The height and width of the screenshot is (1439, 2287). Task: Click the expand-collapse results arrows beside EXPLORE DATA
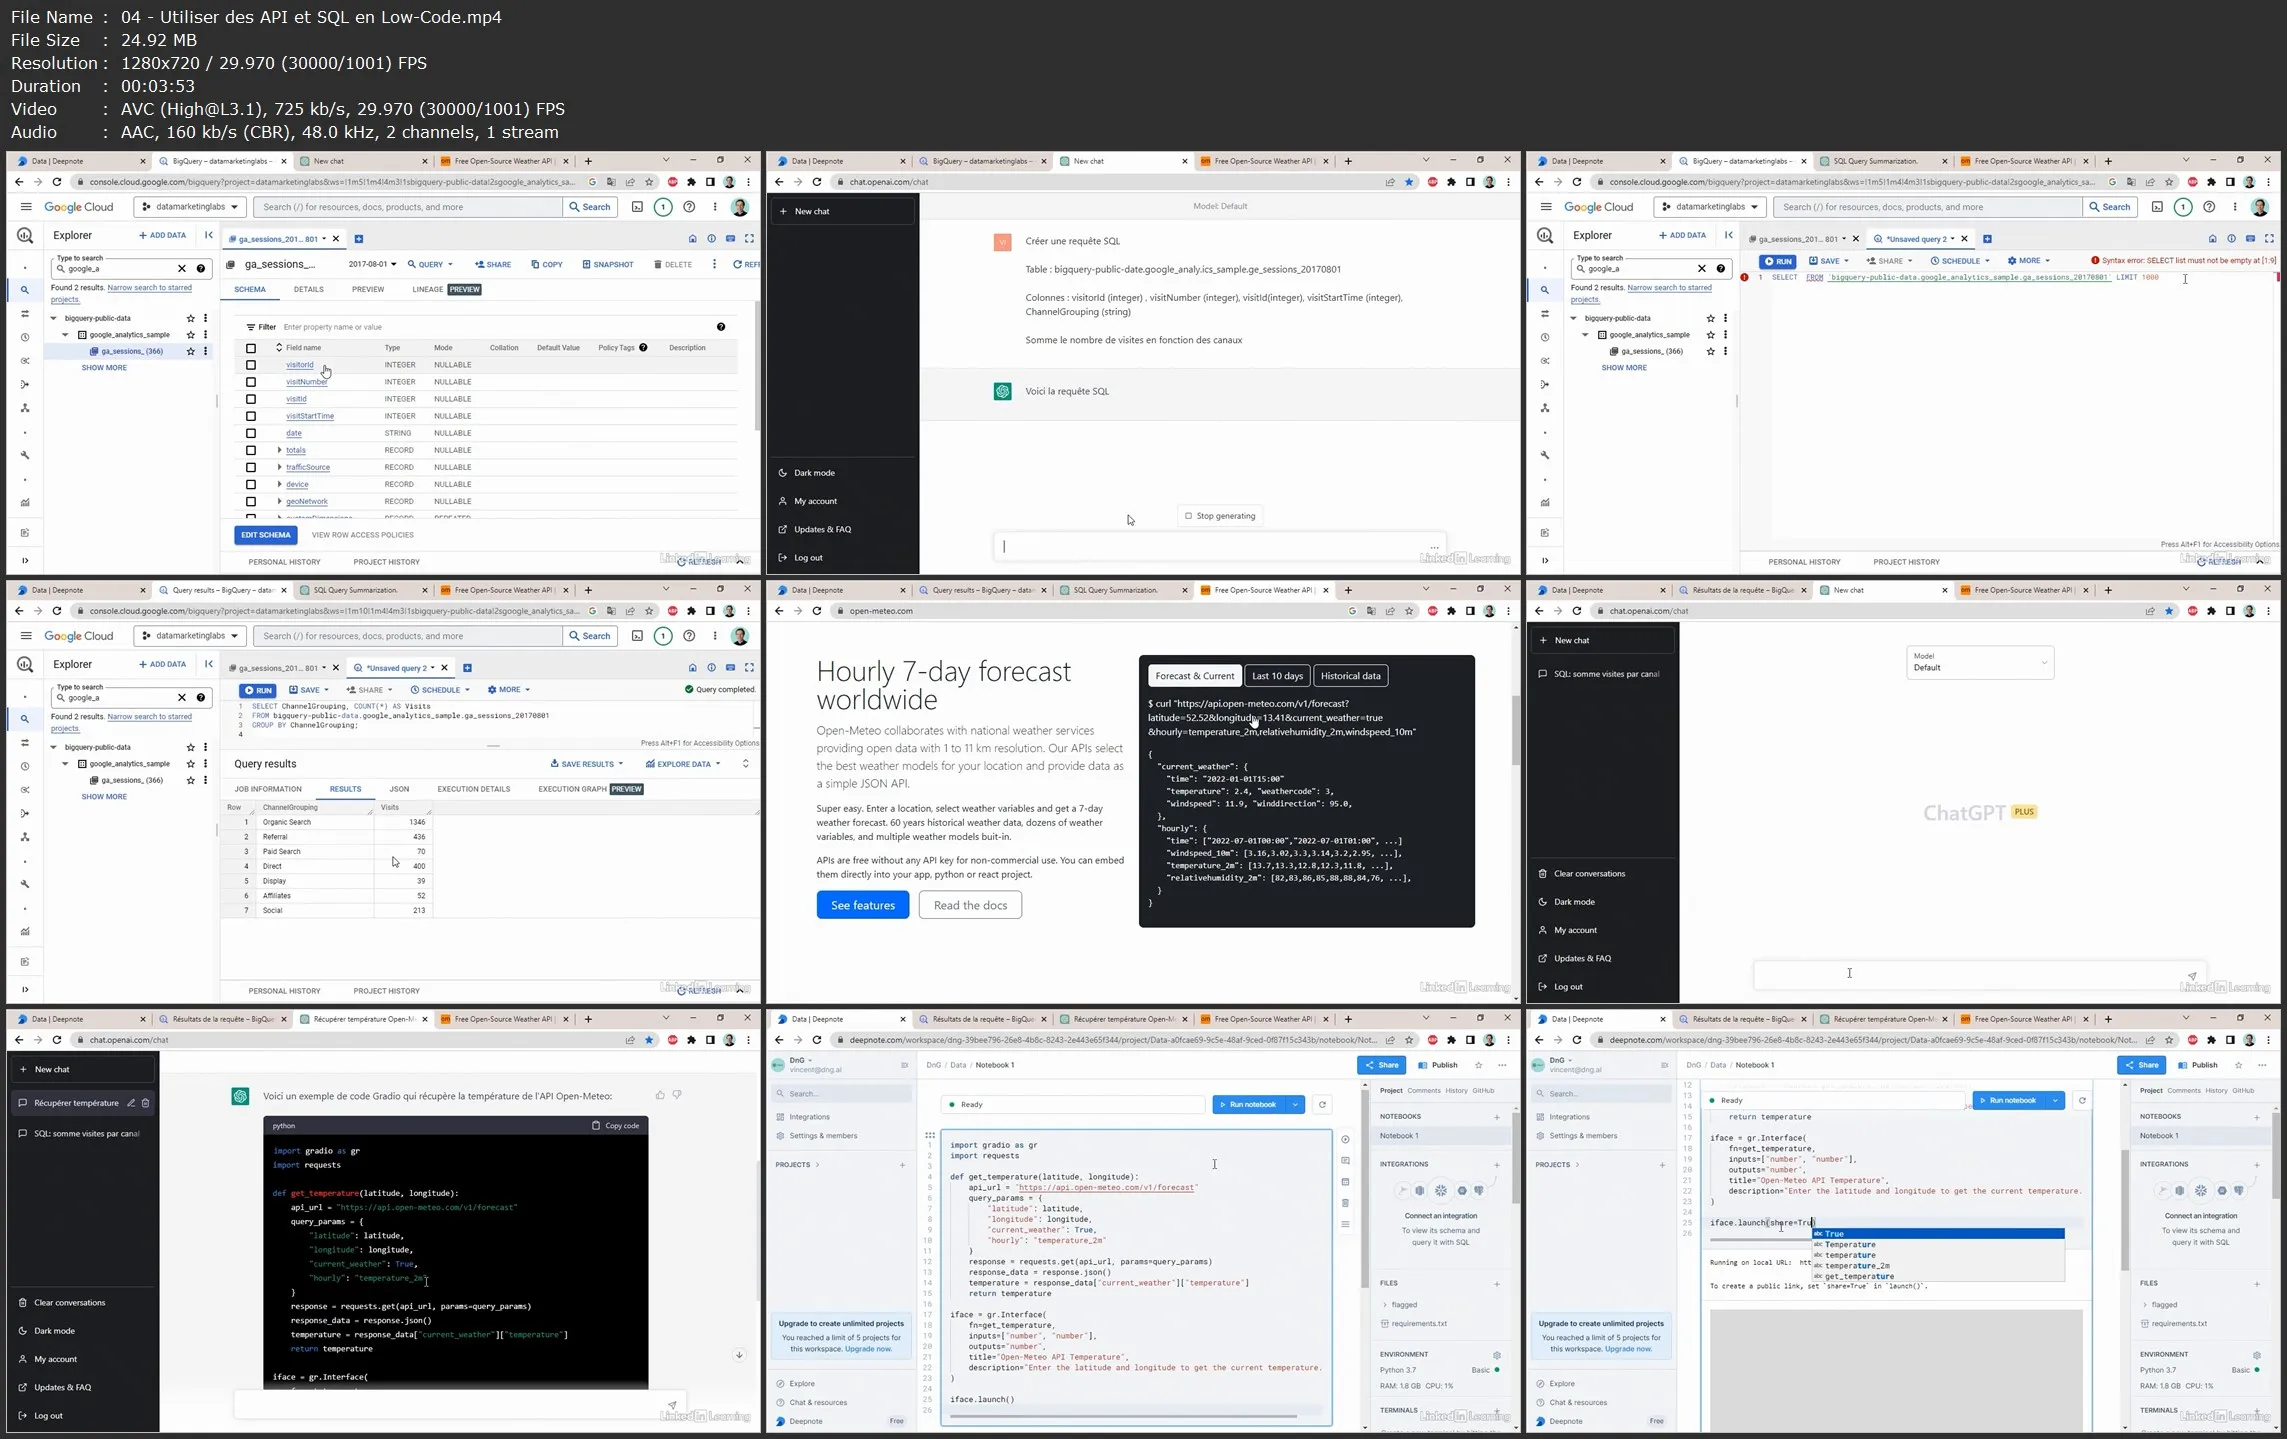click(x=745, y=764)
